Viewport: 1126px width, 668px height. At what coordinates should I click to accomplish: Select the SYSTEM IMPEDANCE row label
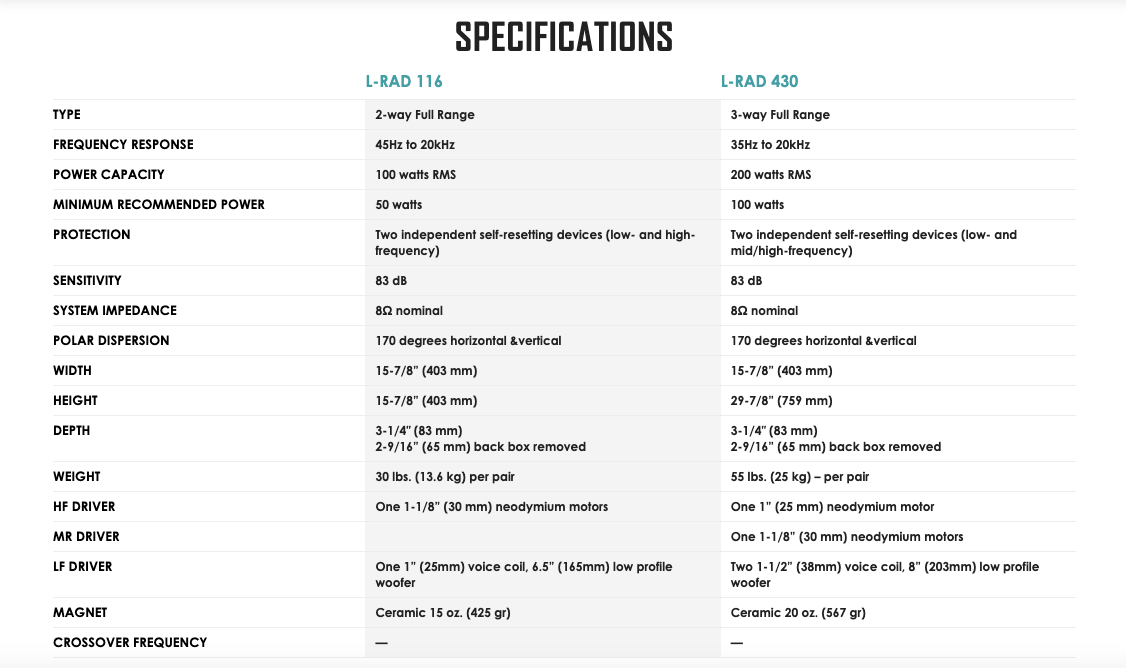[115, 311]
